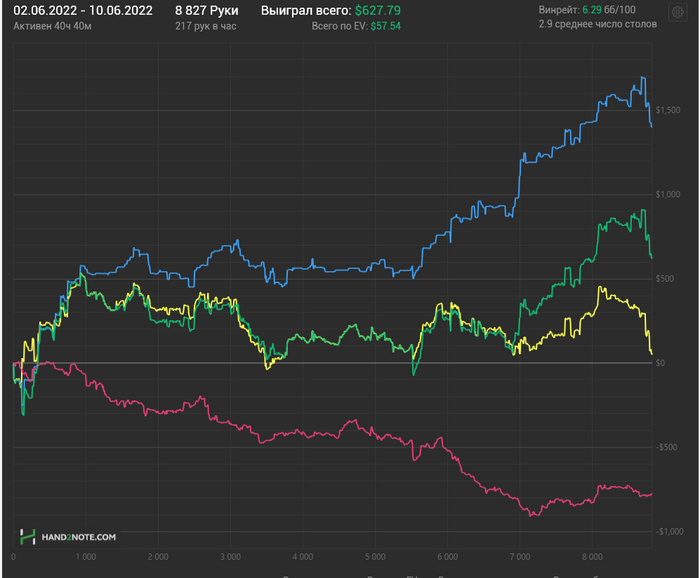
Task: Click the 'Активен 40ч 40м' text
Action: pyautogui.click(x=52, y=26)
